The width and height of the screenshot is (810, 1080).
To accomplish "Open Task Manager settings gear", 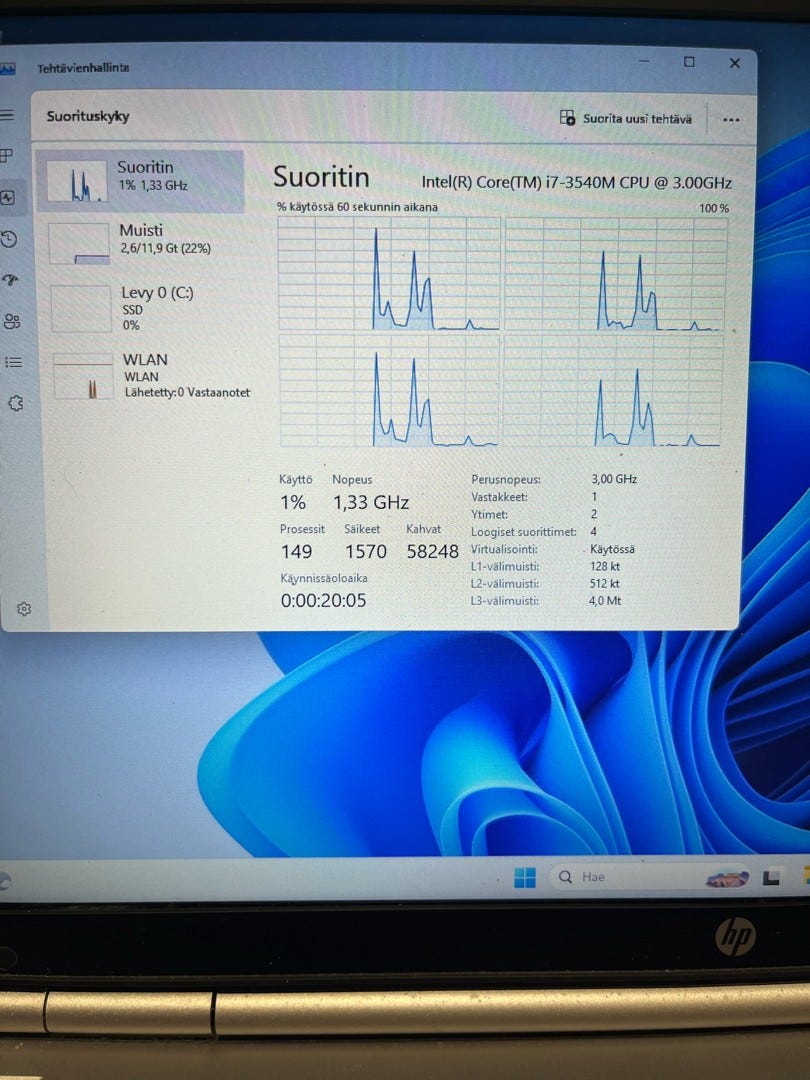I will coord(24,608).
